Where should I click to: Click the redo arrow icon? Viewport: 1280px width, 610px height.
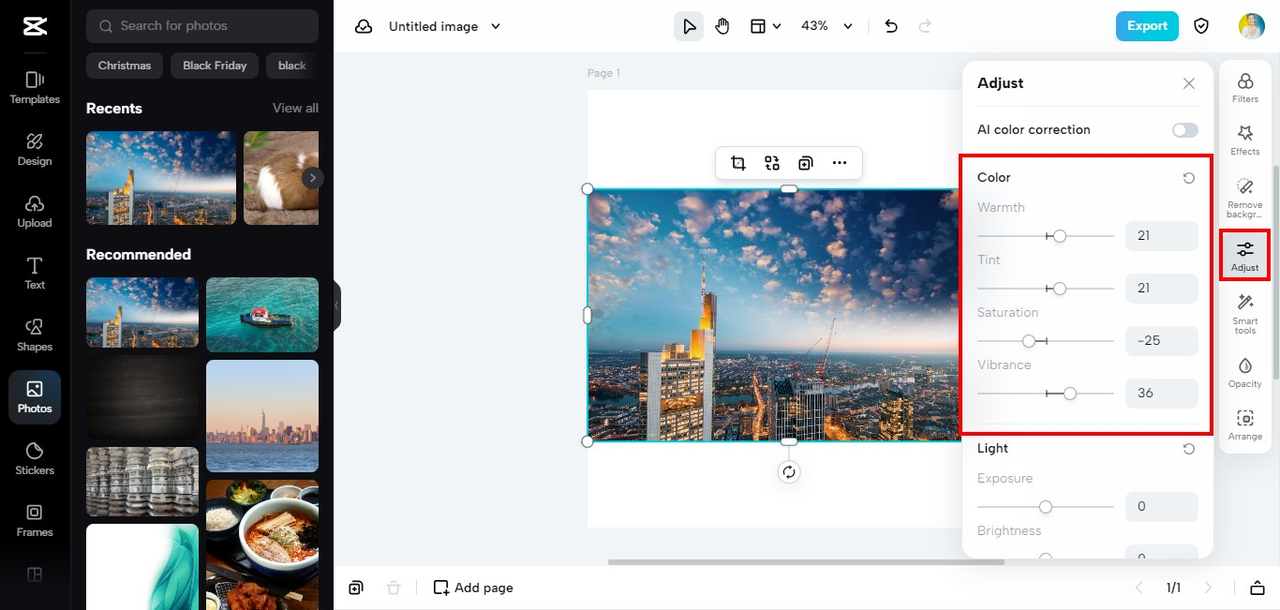[x=925, y=26]
